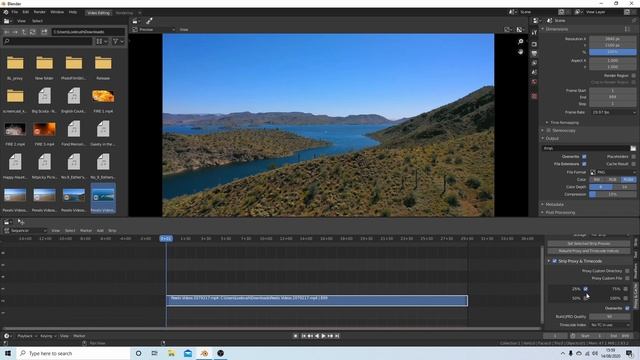Select the FIRE 3.mp4 thumbnail

44,129
